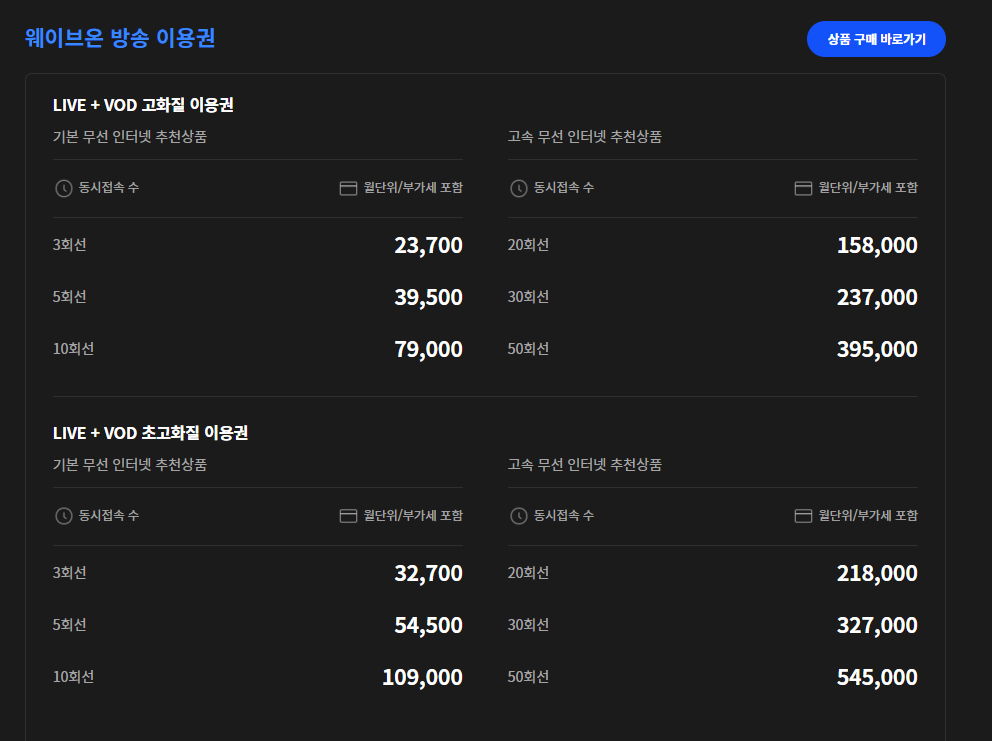Viewport: 992px width, 741px height.
Task: Click 30회선 label beside 327,000
Action: point(528,625)
